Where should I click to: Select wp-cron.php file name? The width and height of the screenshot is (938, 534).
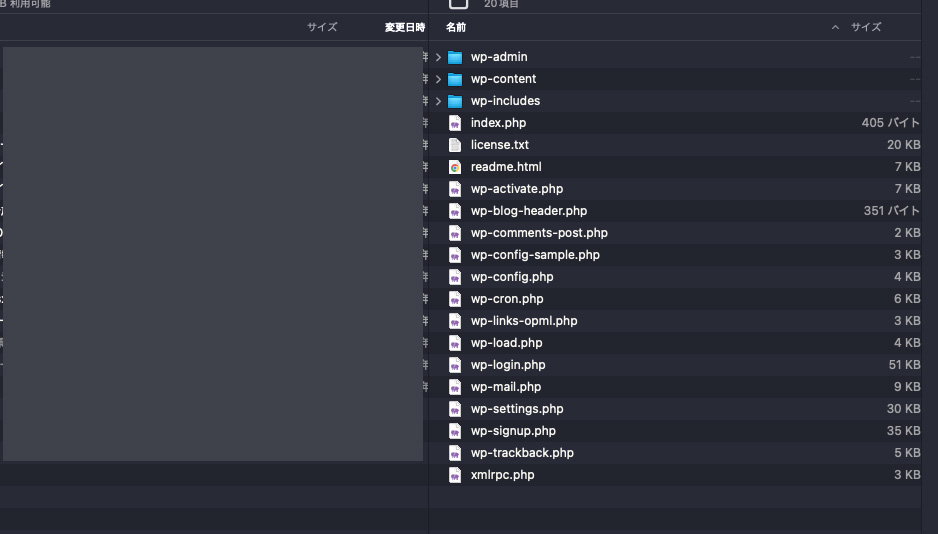507,299
